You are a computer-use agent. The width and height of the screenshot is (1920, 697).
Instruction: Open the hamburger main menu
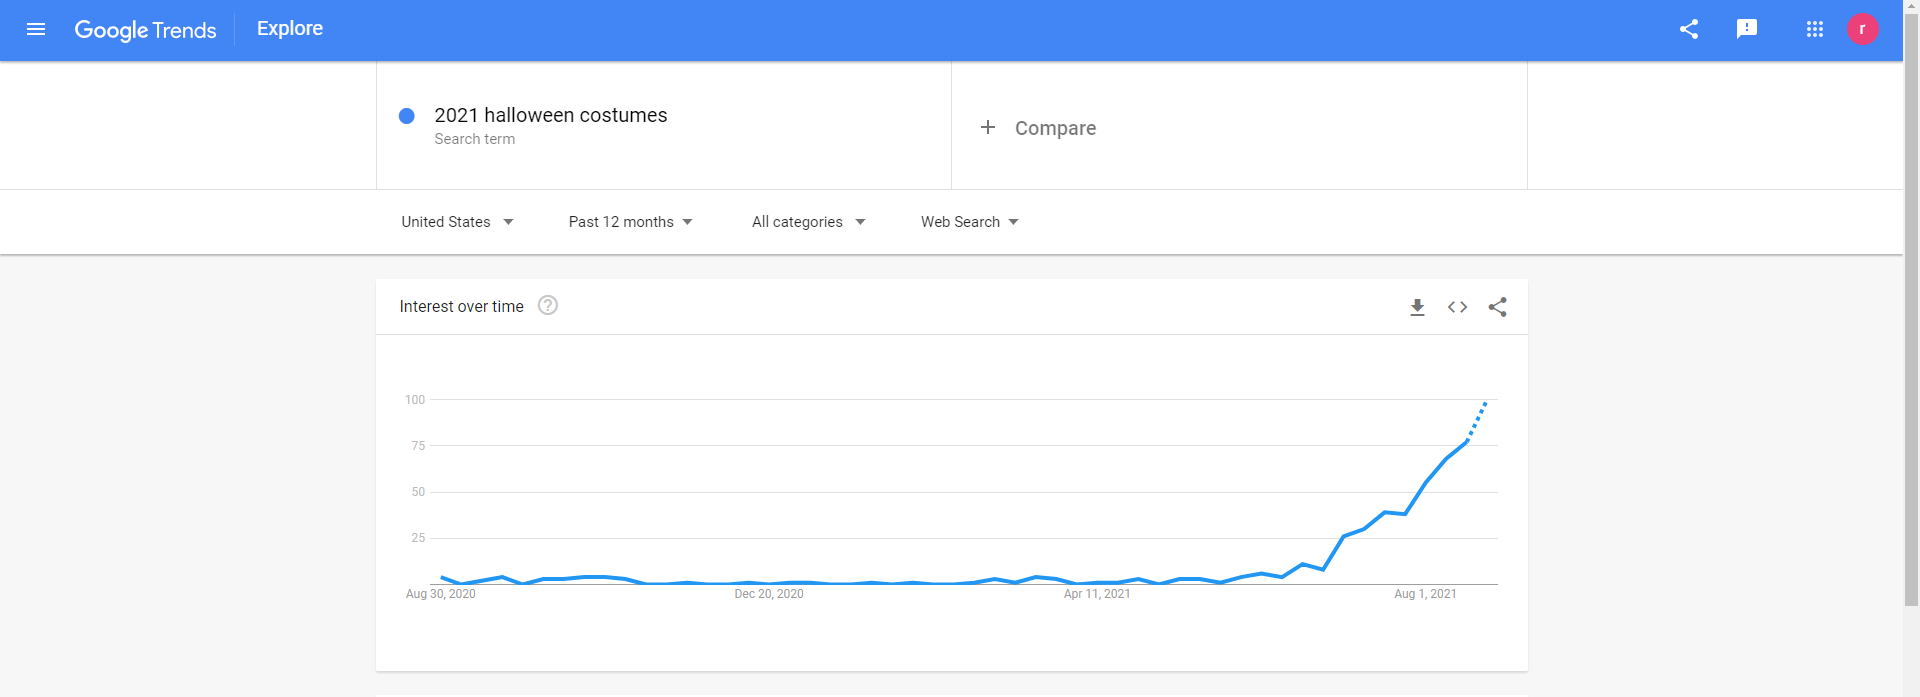pos(36,29)
